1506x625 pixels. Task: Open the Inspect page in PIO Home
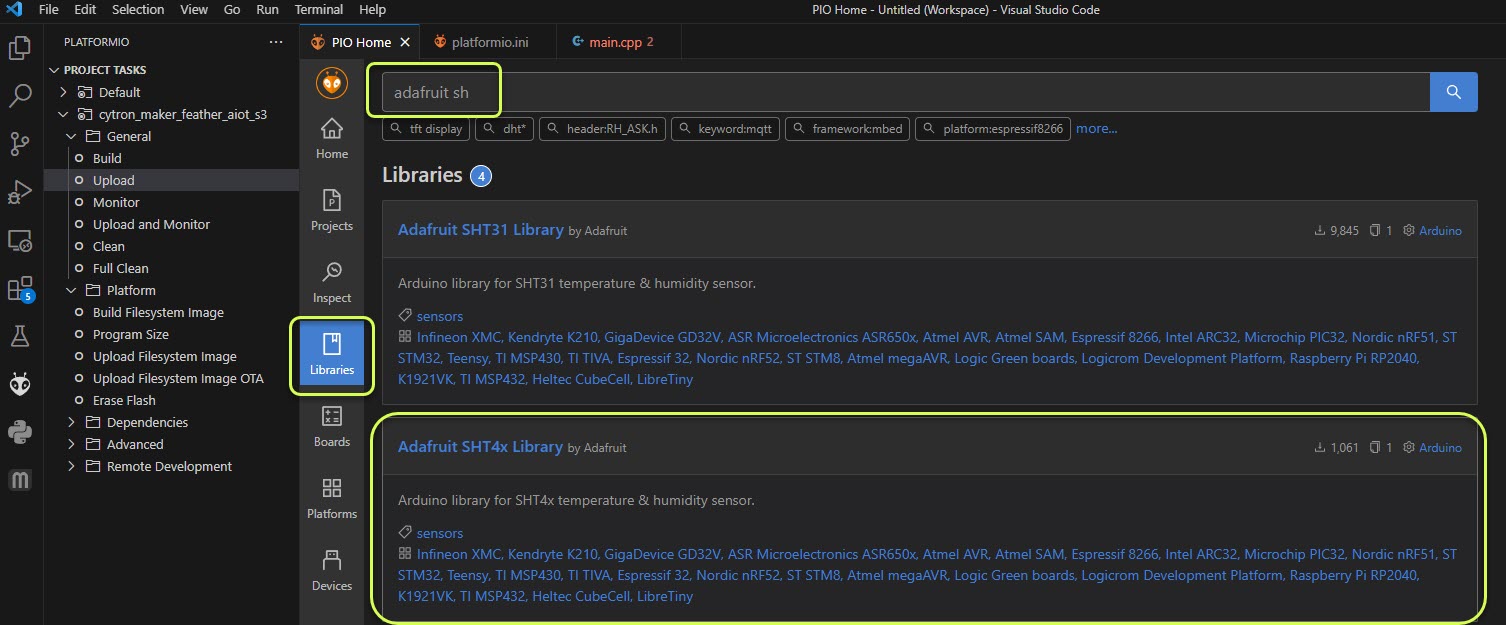(x=332, y=282)
